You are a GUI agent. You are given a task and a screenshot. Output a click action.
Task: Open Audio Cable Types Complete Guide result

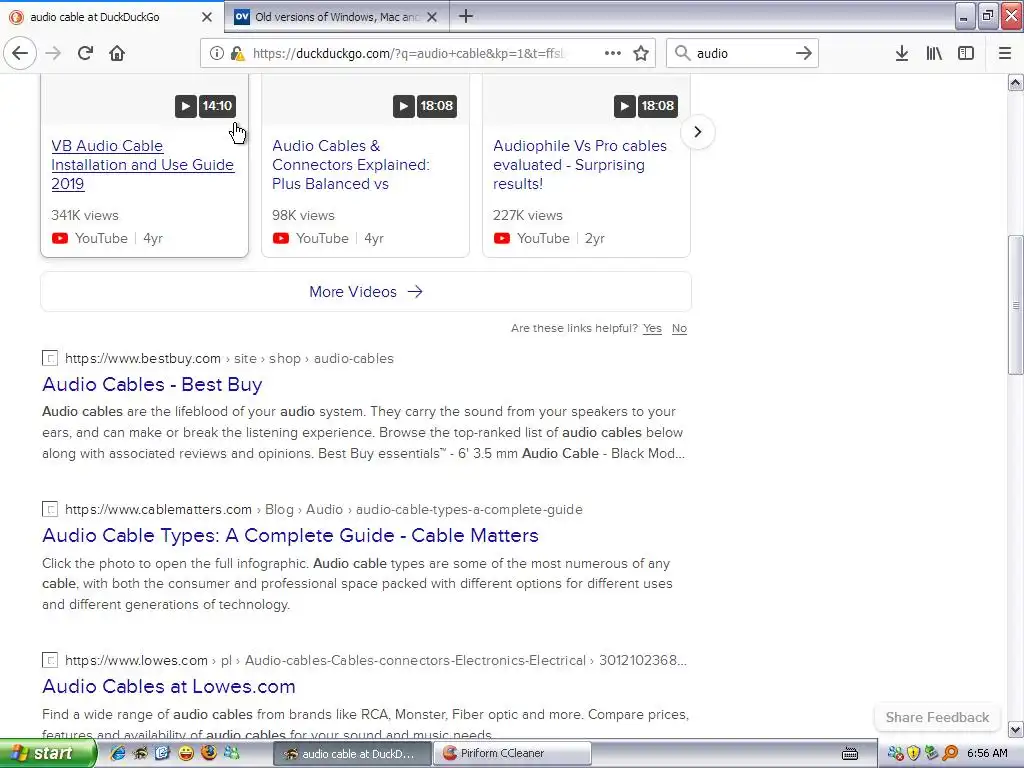pyautogui.click(x=291, y=536)
